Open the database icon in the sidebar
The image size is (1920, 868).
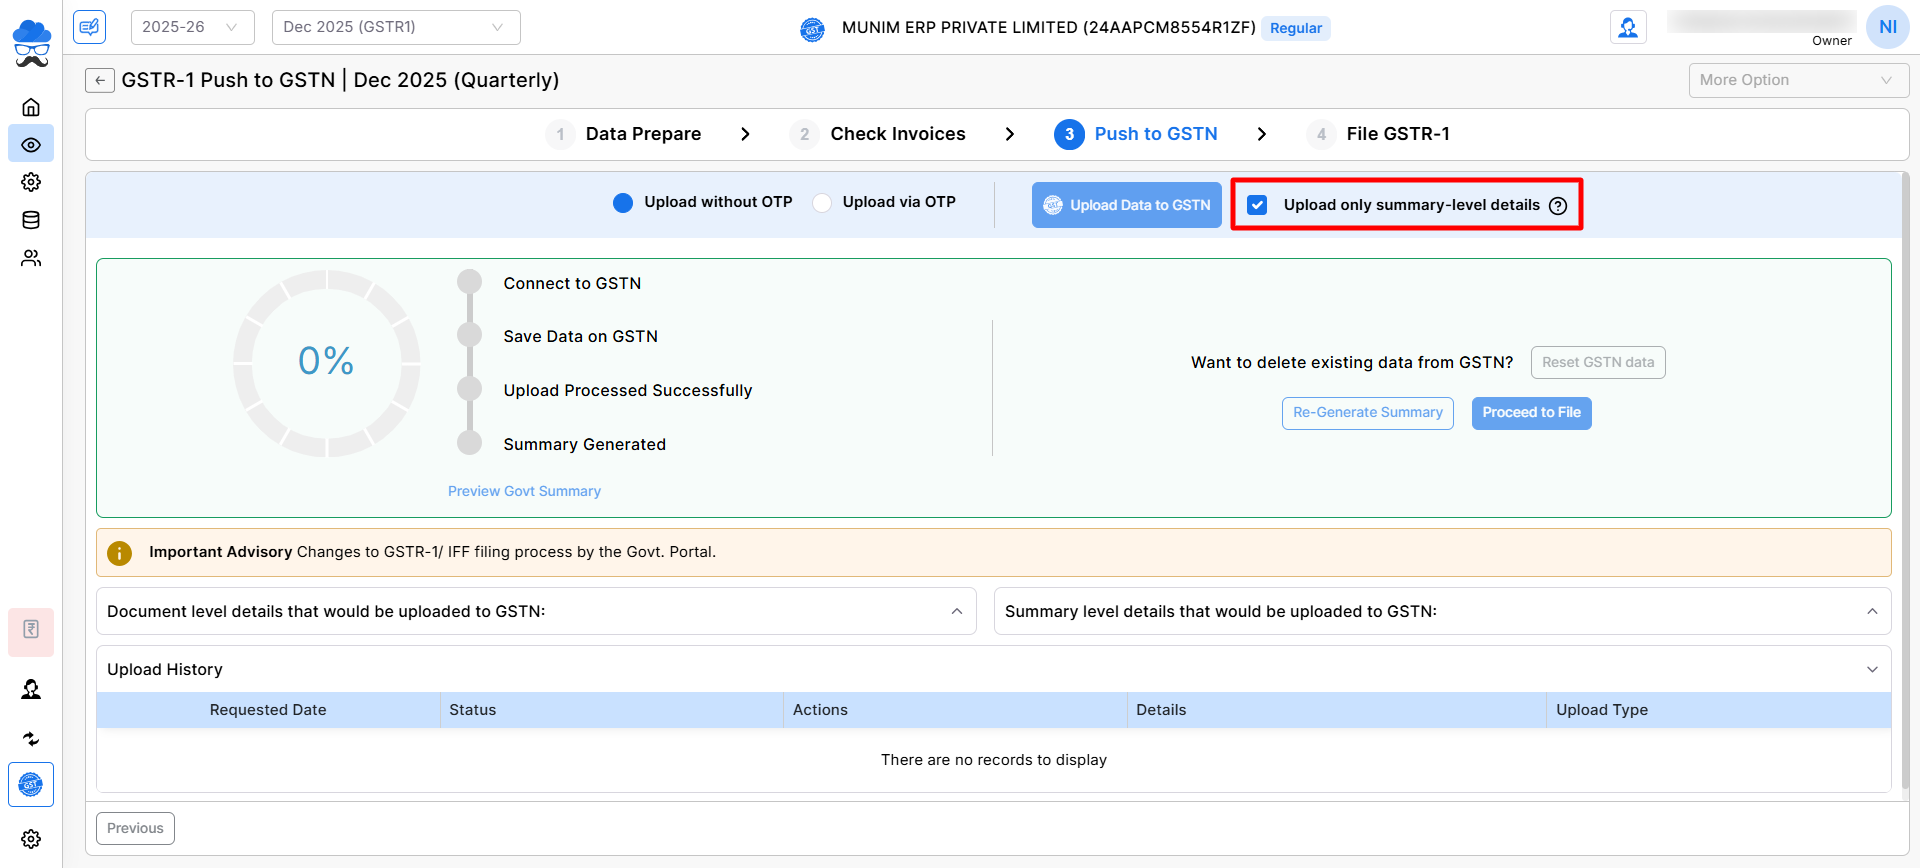click(x=31, y=220)
